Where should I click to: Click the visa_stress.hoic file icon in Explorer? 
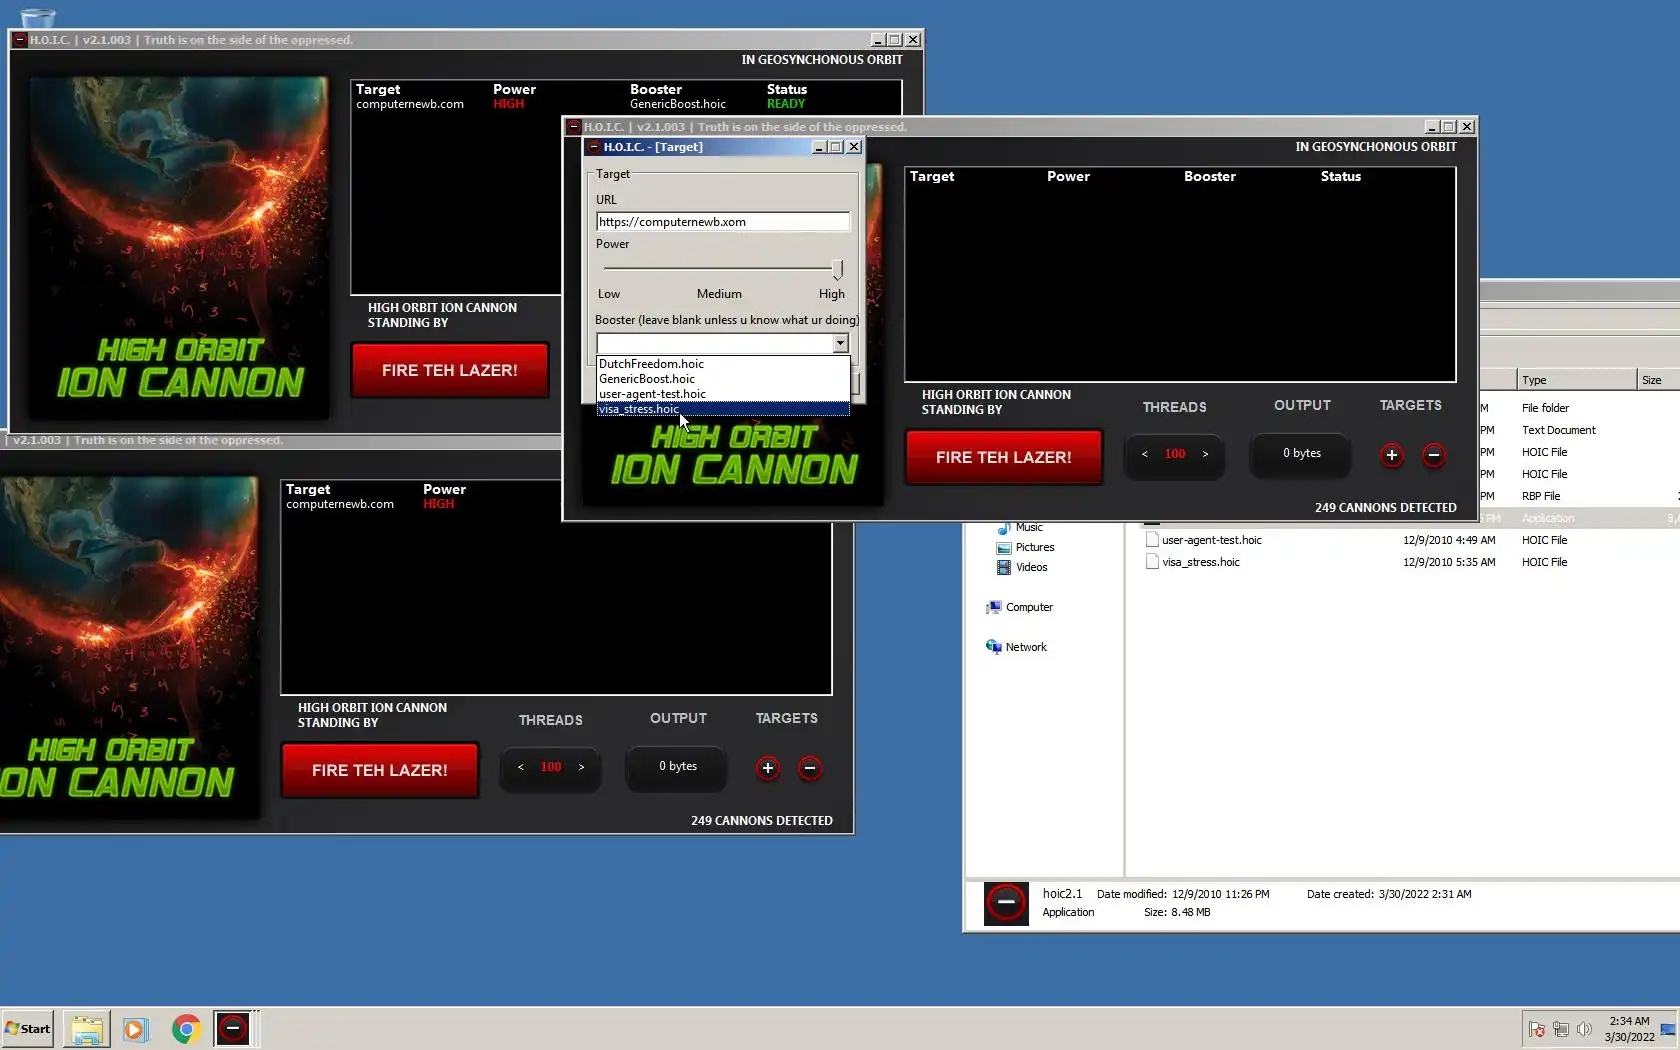coord(1152,562)
